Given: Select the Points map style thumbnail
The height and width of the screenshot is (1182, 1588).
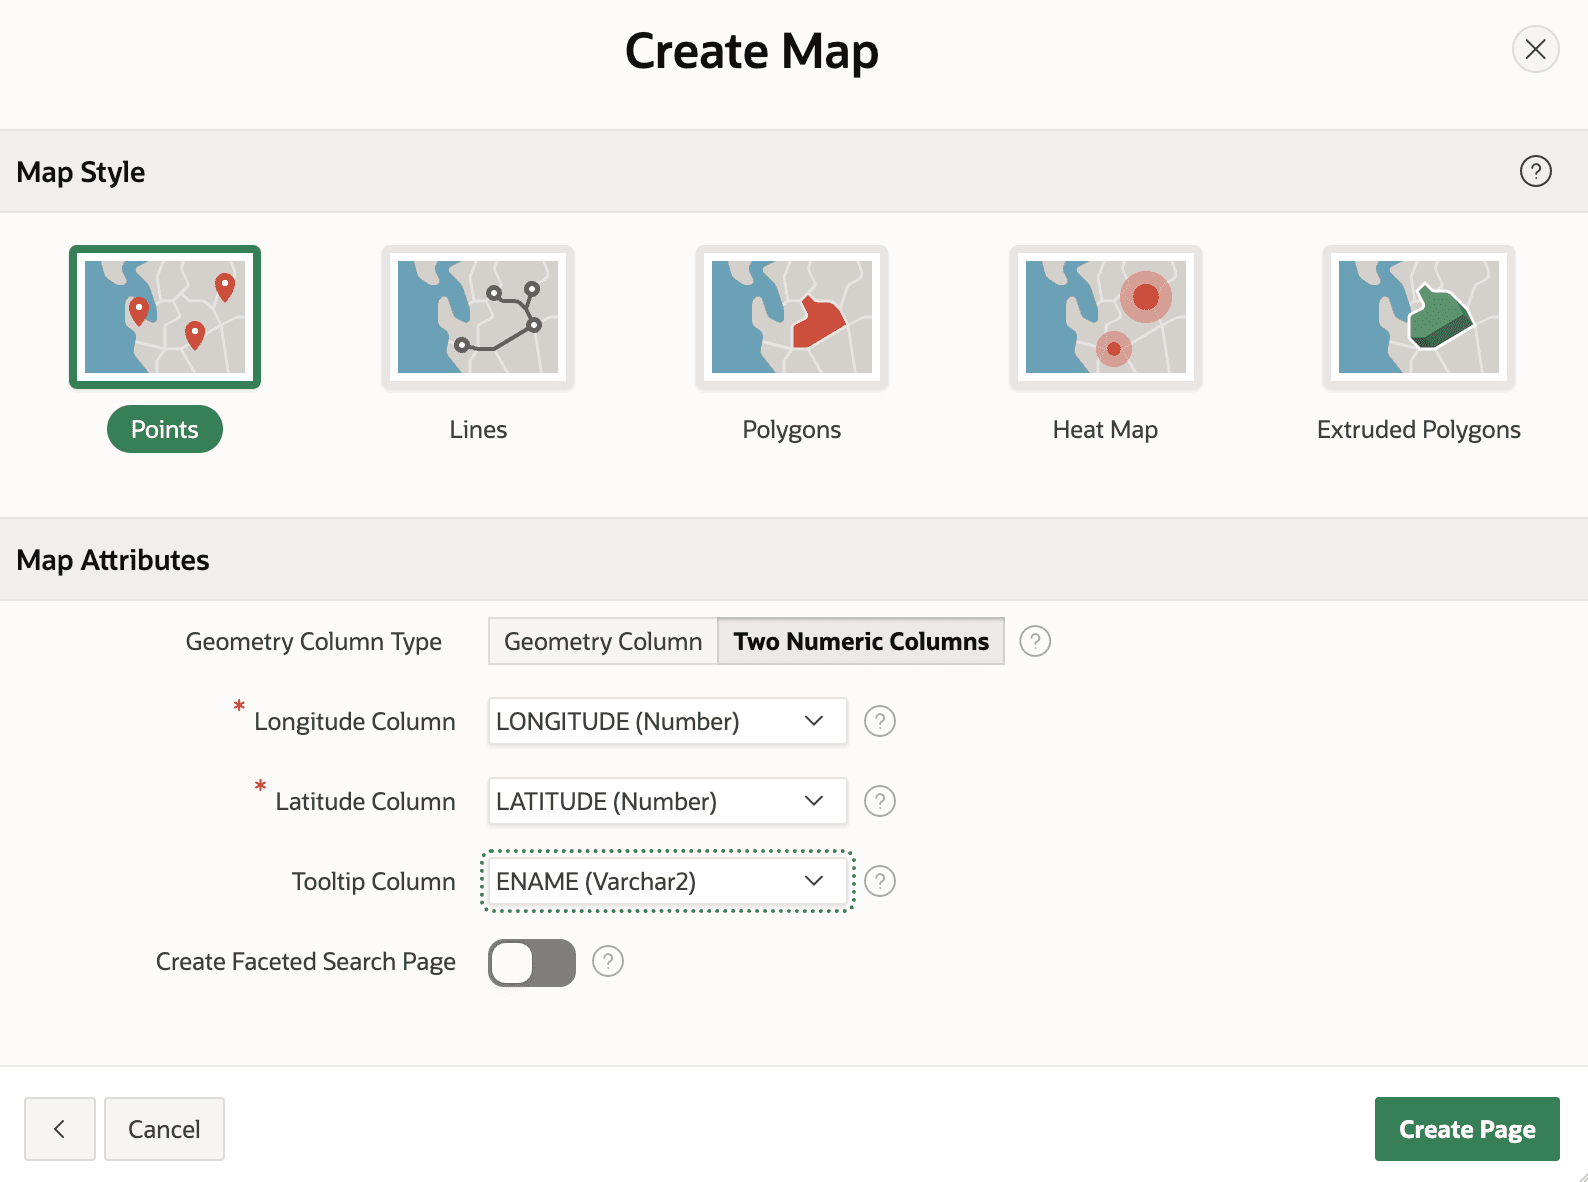Looking at the screenshot, I should click(x=165, y=317).
